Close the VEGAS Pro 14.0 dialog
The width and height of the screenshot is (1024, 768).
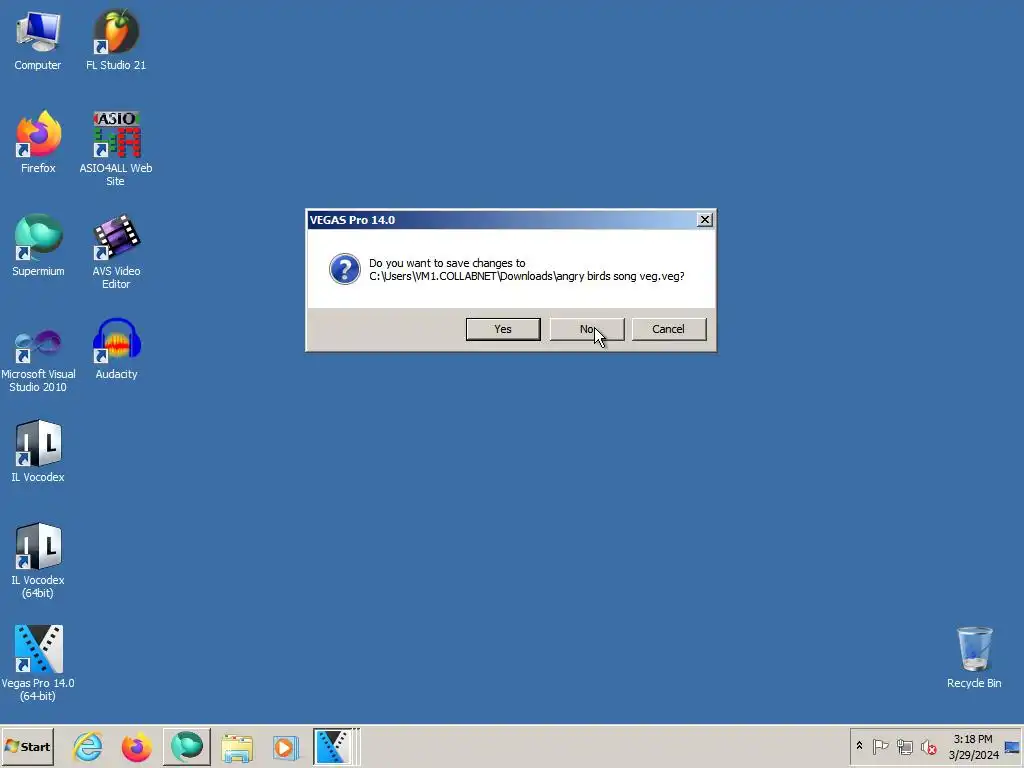click(x=705, y=220)
